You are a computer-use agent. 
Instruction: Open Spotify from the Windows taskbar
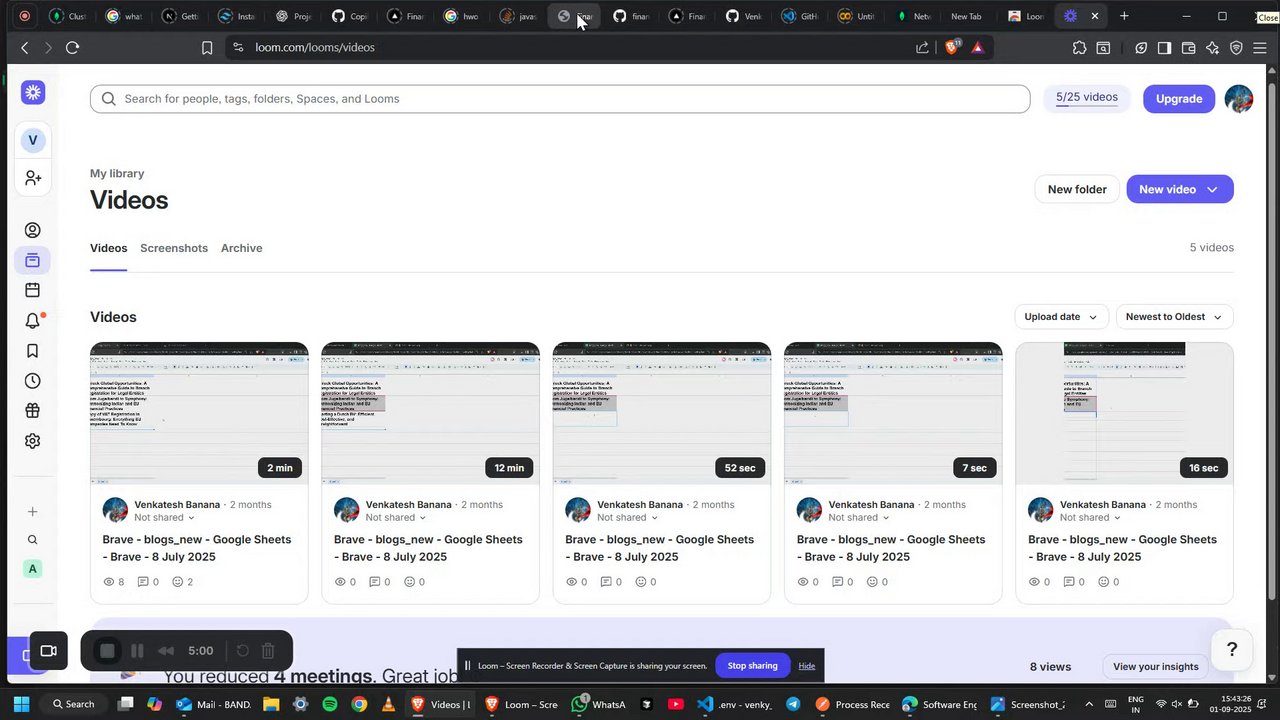(x=330, y=704)
